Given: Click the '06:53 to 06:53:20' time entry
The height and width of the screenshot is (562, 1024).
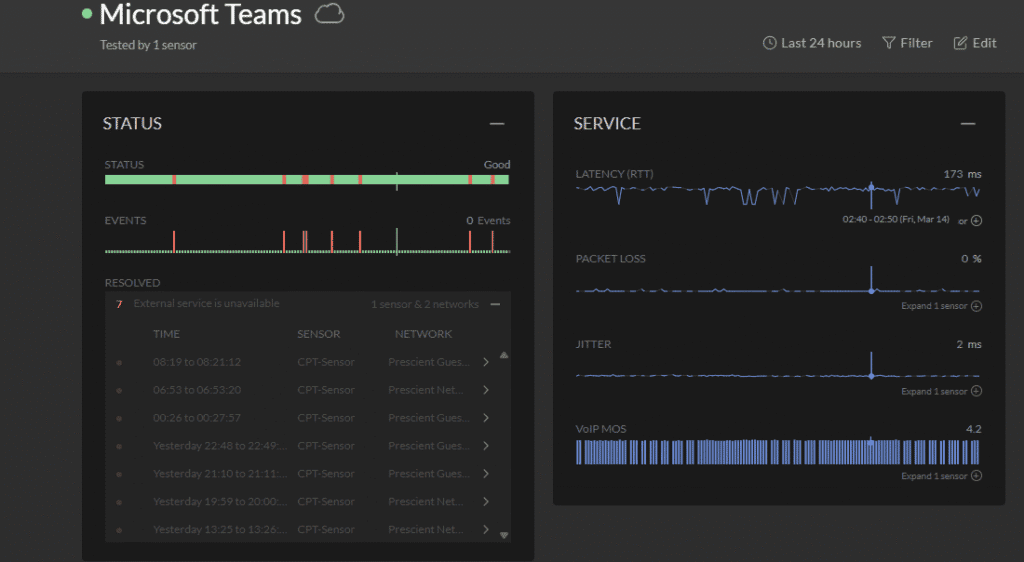Looking at the screenshot, I should coord(197,390).
